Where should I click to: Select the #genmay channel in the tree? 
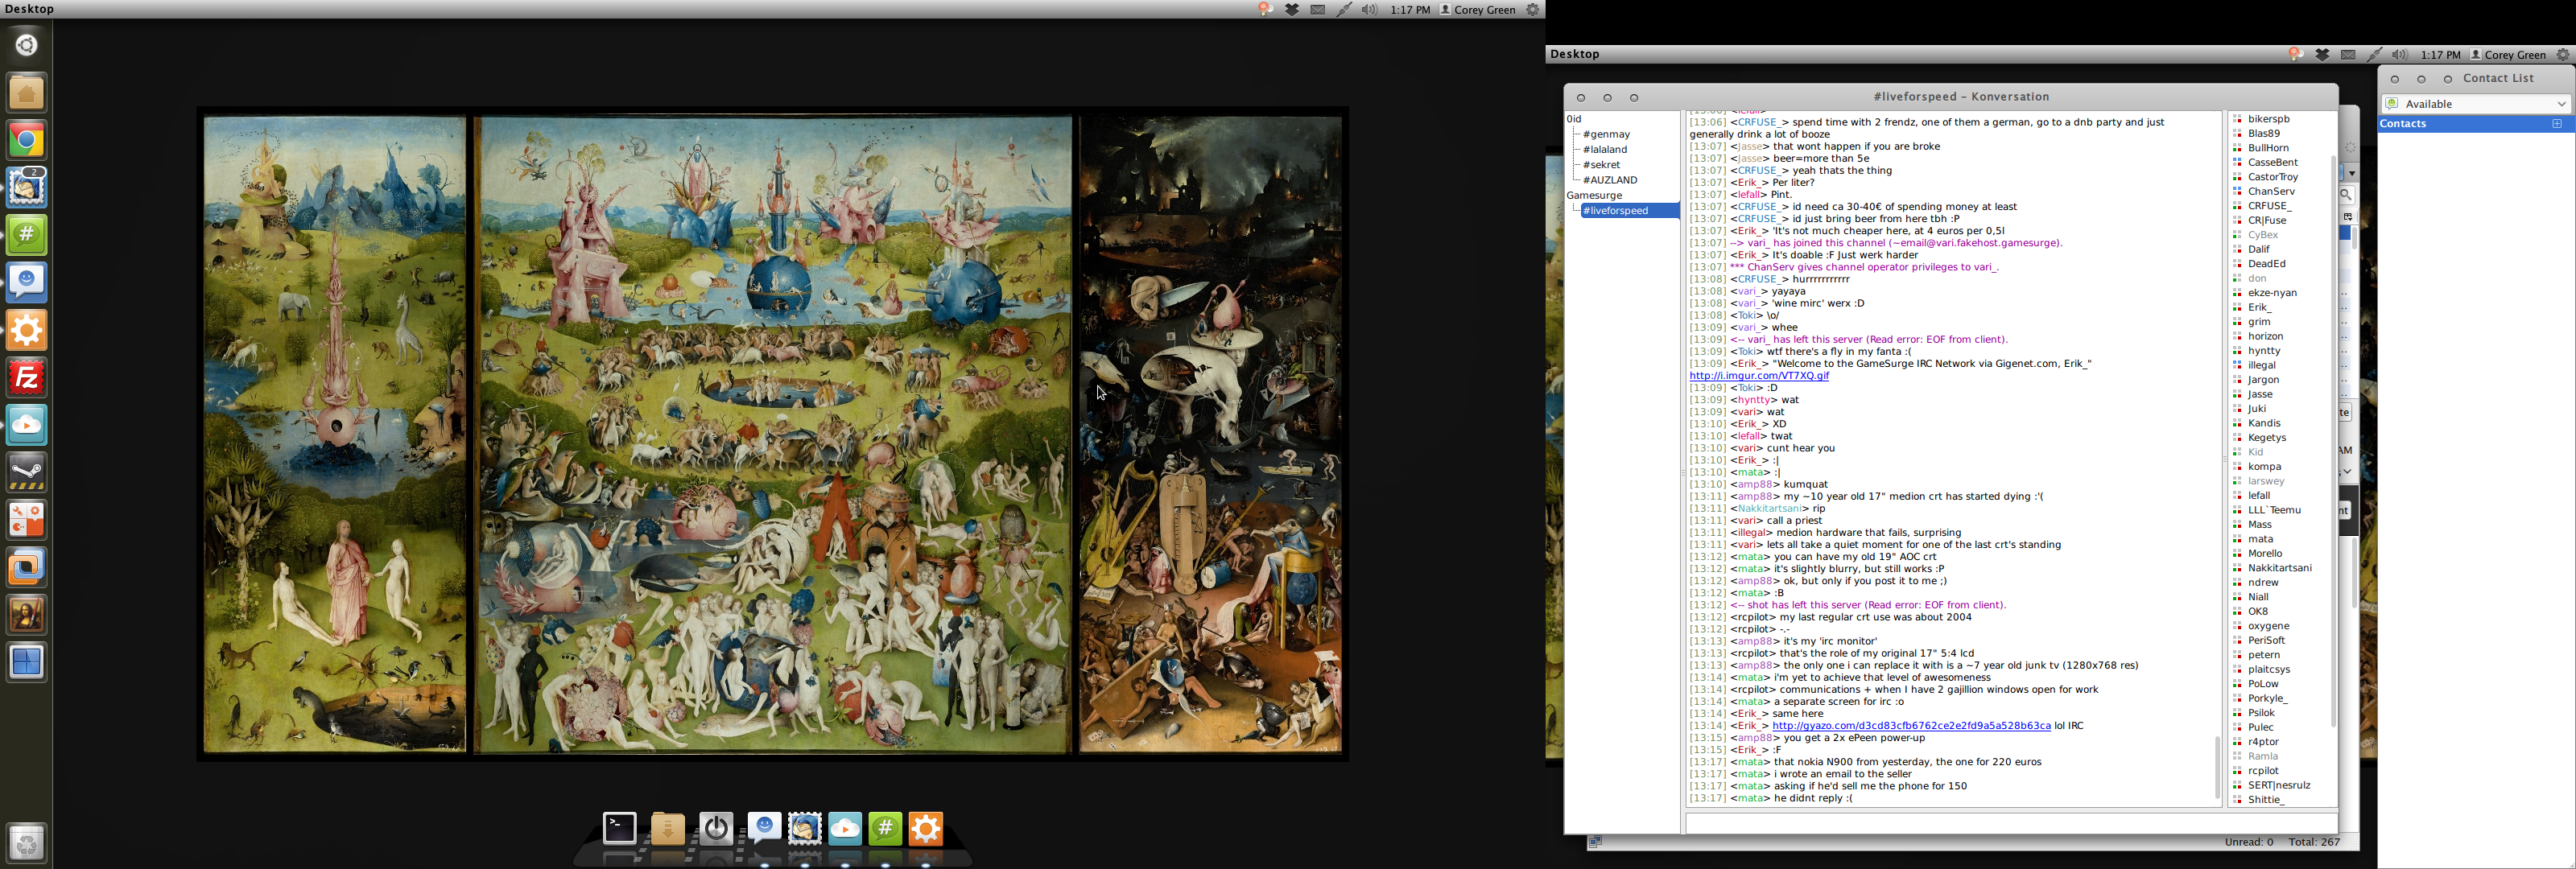point(1606,134)
